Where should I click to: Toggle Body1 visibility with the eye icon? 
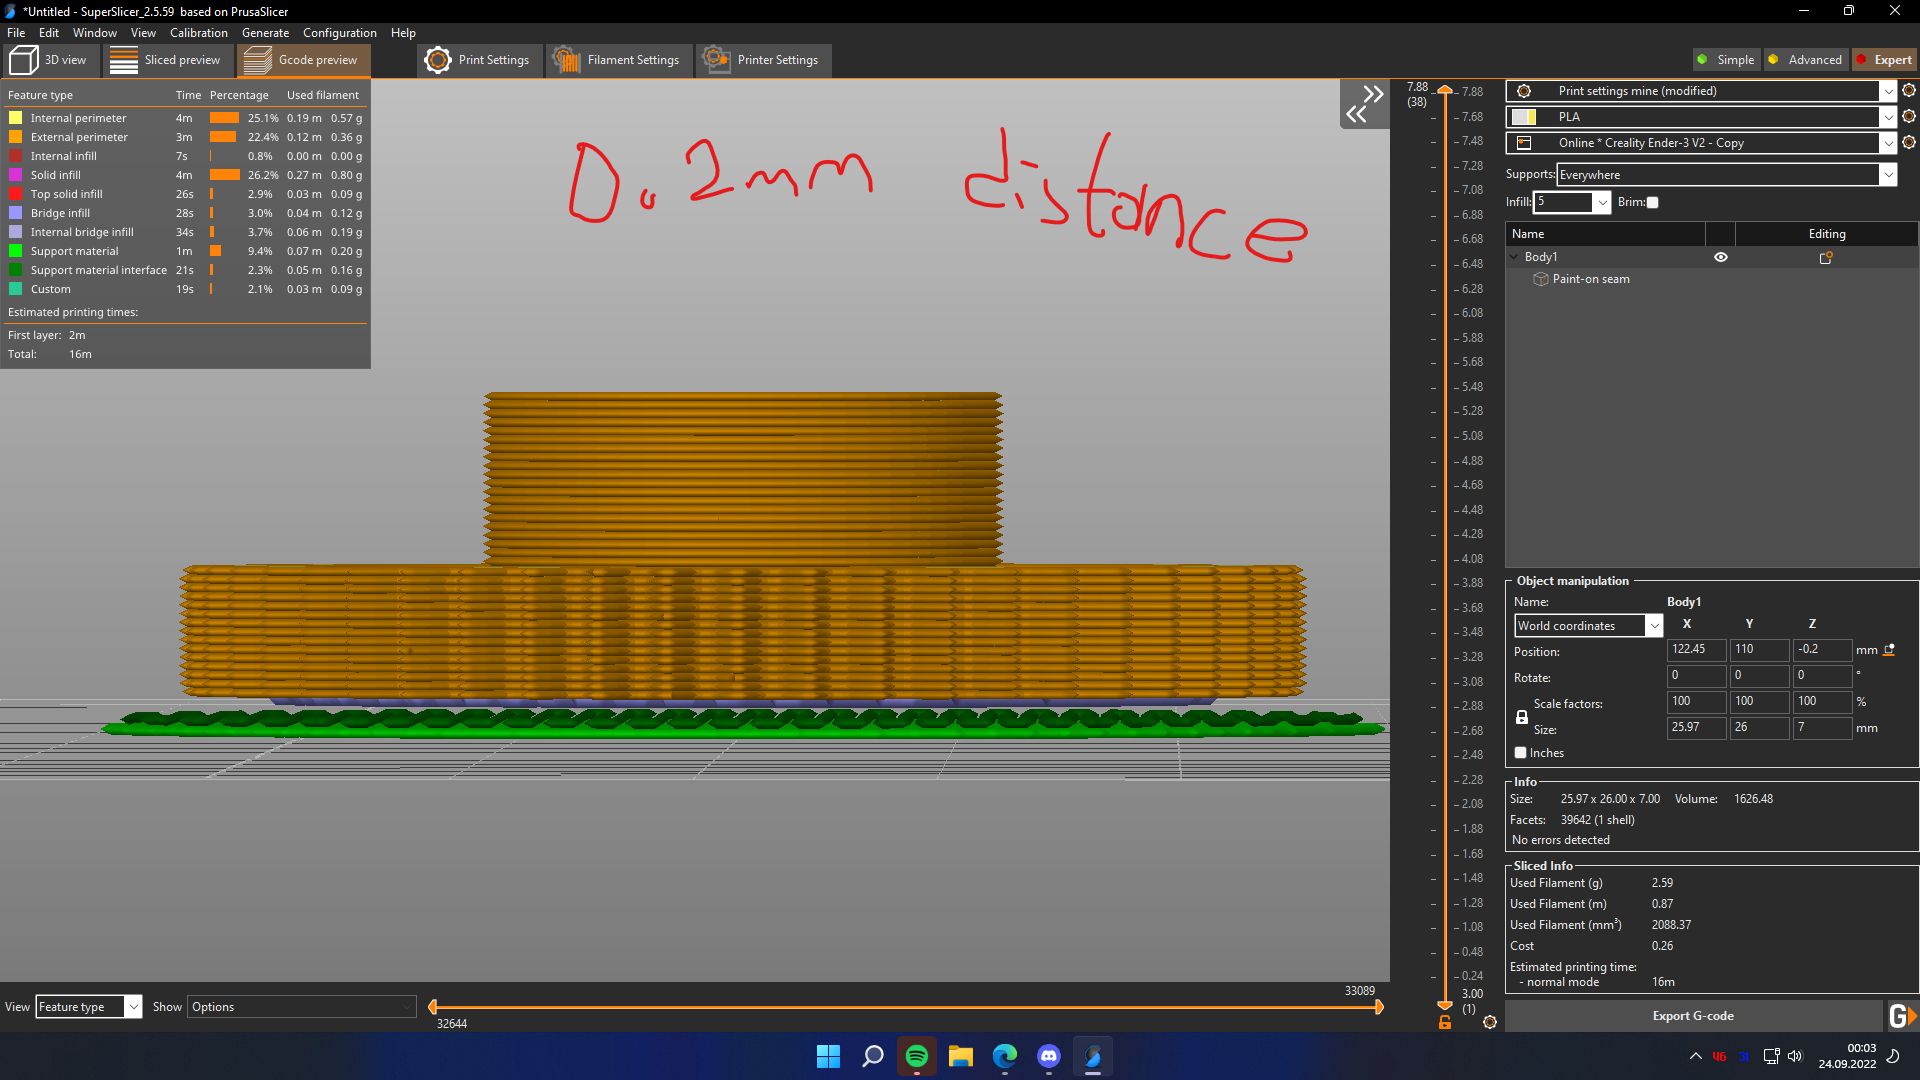coord(1720,257)
